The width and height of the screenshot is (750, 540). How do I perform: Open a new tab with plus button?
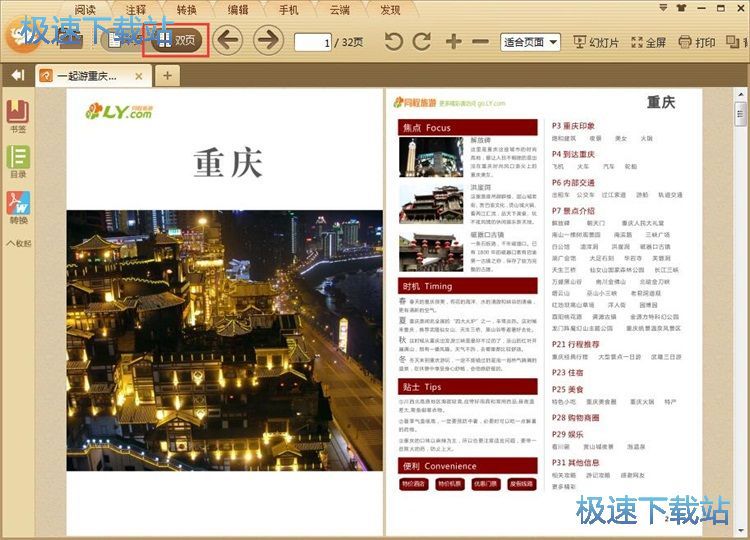tap(167, 76)
